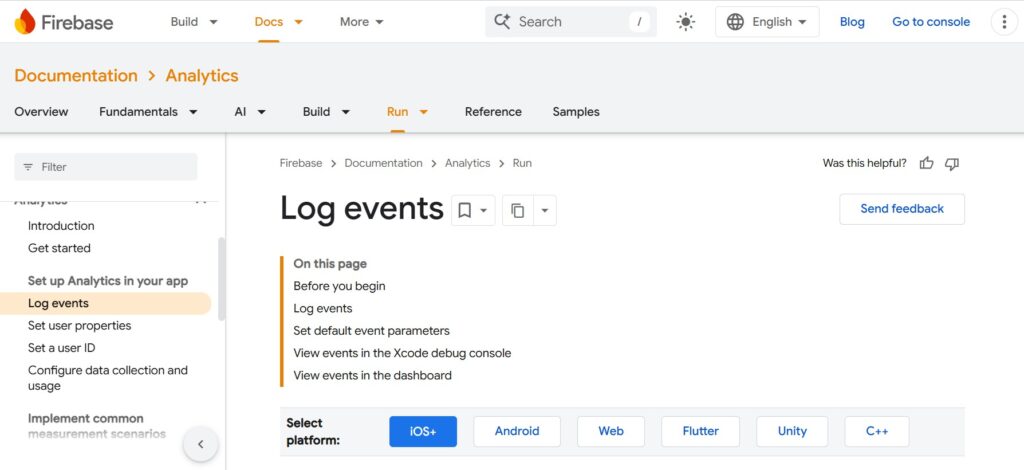Open Configure data collection and usage
The width and height of the screenshot is (1024, 470).
point(107,378)
